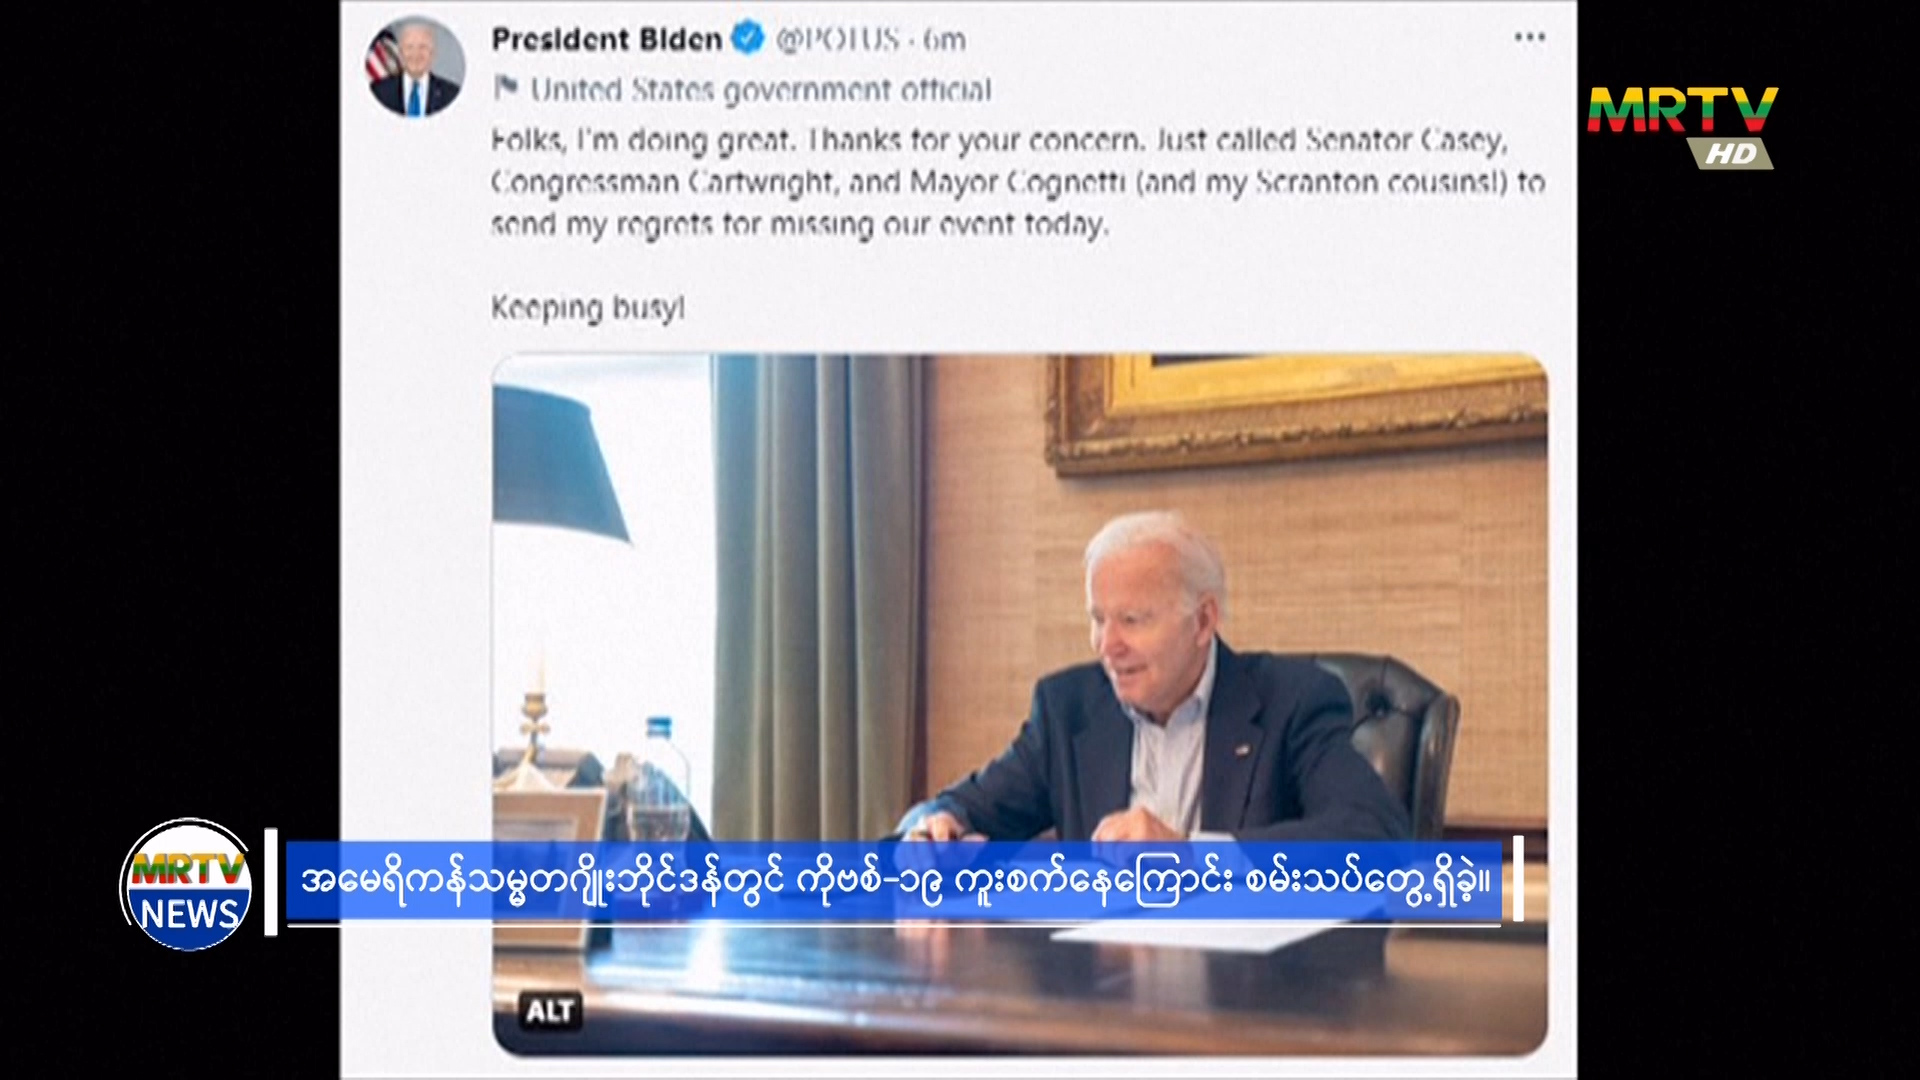Click the circular MRTV NEWS logo
The width and height of the screenshot is (1920, 1080).
187,885
